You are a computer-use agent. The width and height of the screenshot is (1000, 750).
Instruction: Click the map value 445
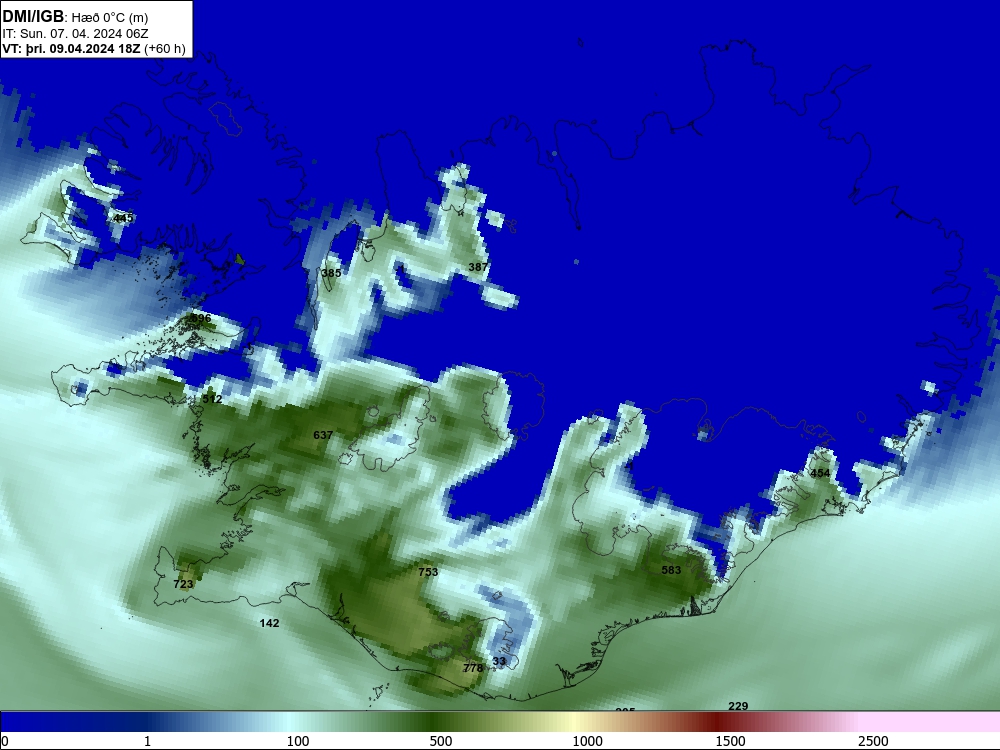point(123,217)
